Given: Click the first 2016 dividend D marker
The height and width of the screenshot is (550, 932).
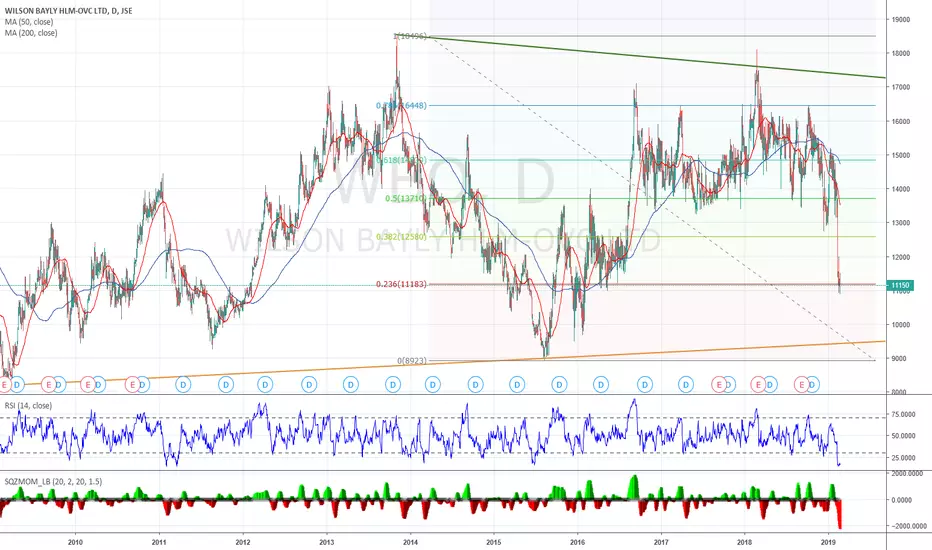Looking at the screenshot, I should (602, 385).
